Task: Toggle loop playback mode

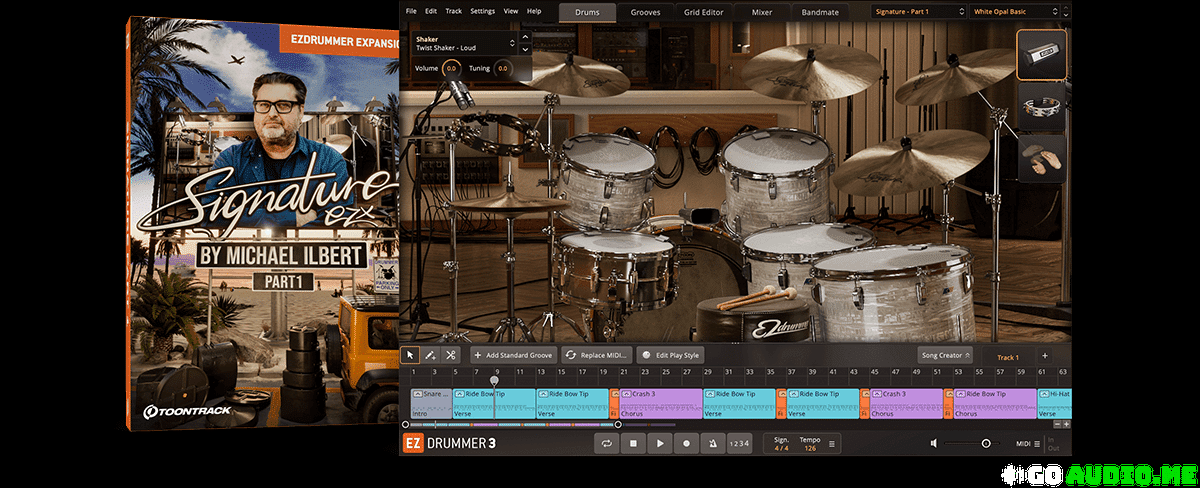Action: (606, 443)
